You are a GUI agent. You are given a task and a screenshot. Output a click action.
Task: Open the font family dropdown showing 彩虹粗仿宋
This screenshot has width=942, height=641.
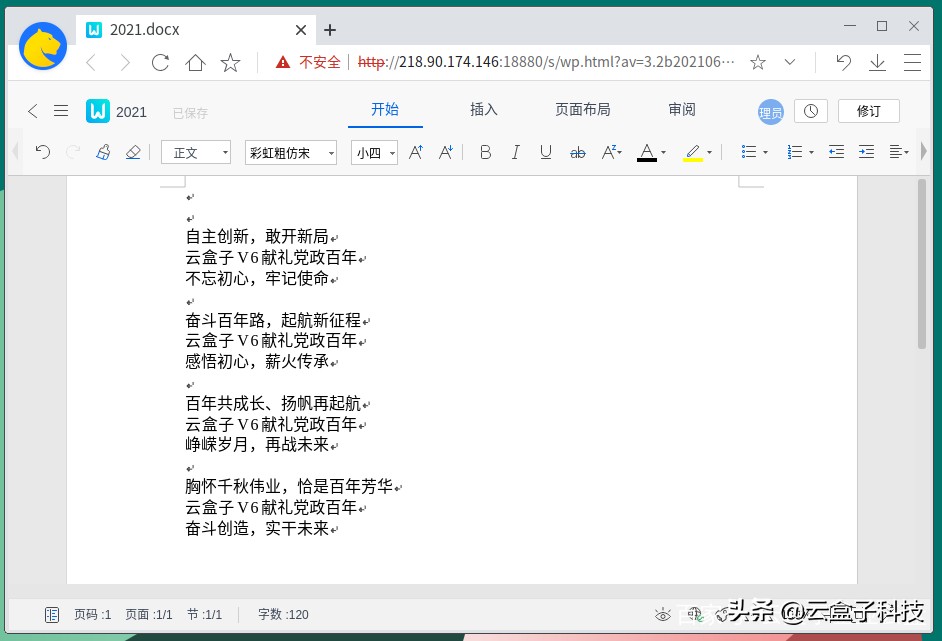click(290, 152)
